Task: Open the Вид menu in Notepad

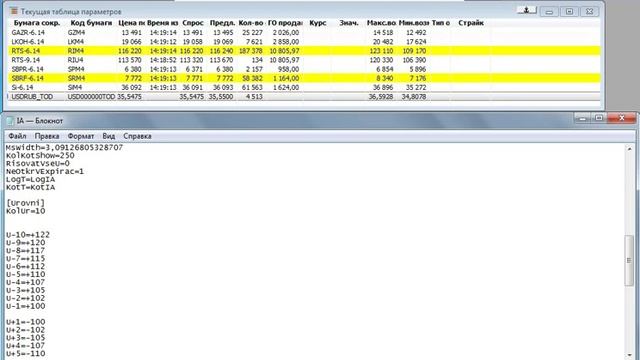Action: [109, 136]
